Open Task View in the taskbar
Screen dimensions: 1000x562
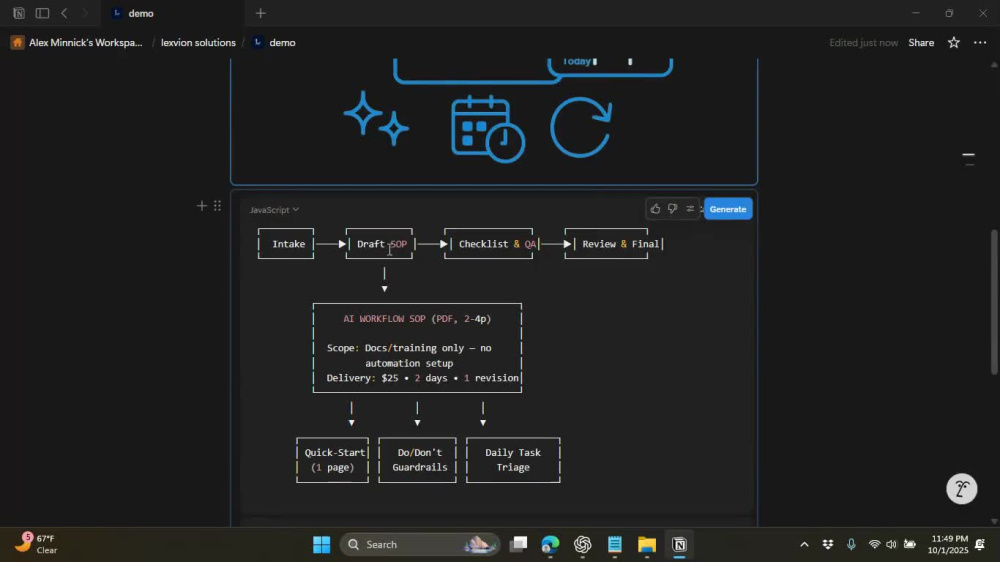(x=518, y=544)
